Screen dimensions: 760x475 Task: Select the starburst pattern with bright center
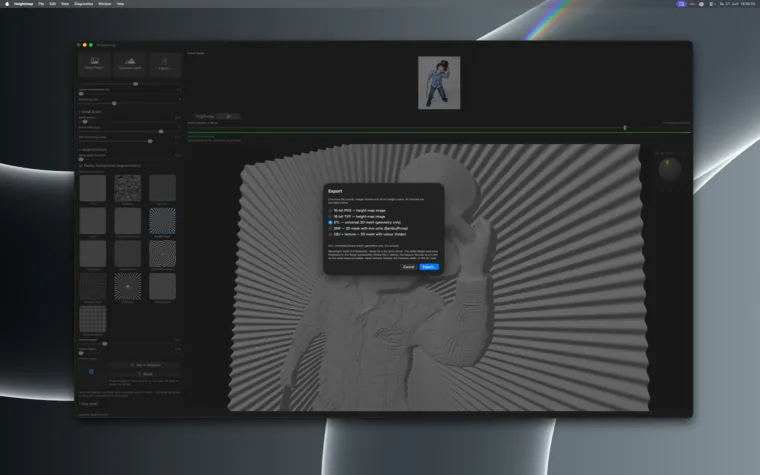click(127, 286)
